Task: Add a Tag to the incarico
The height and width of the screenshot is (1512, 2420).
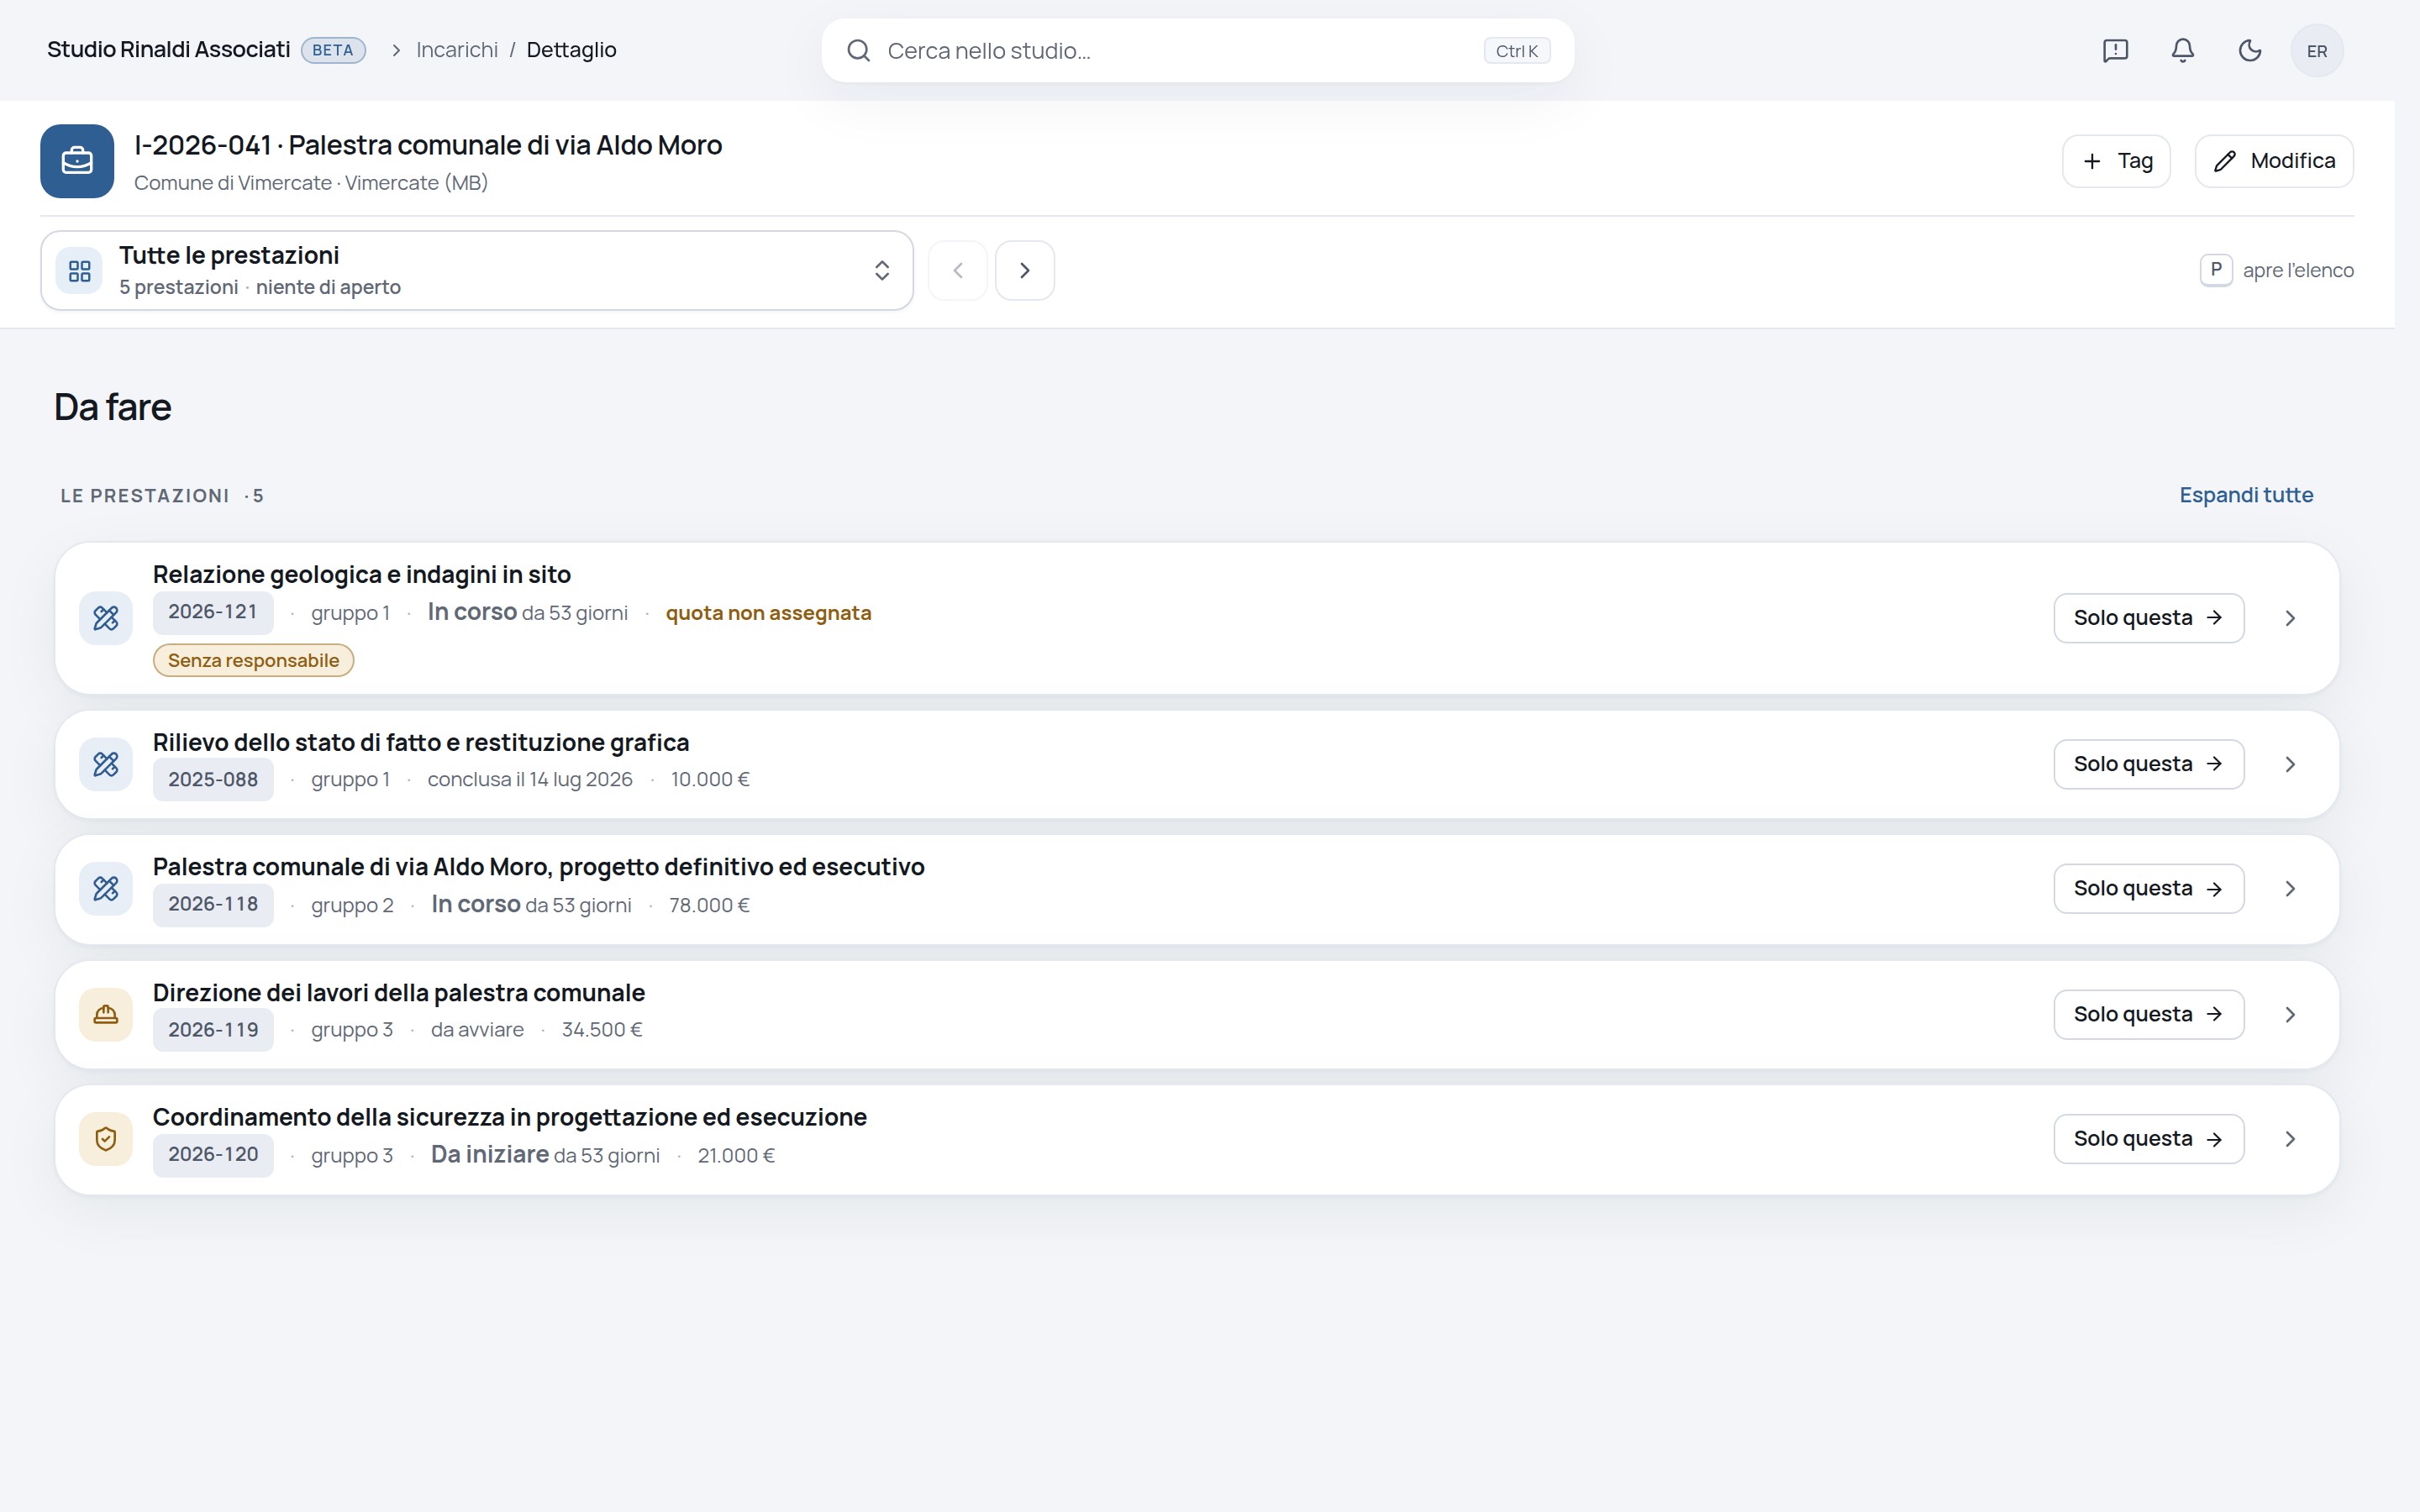Action: pyautogui.click(x=2116, y=161)
